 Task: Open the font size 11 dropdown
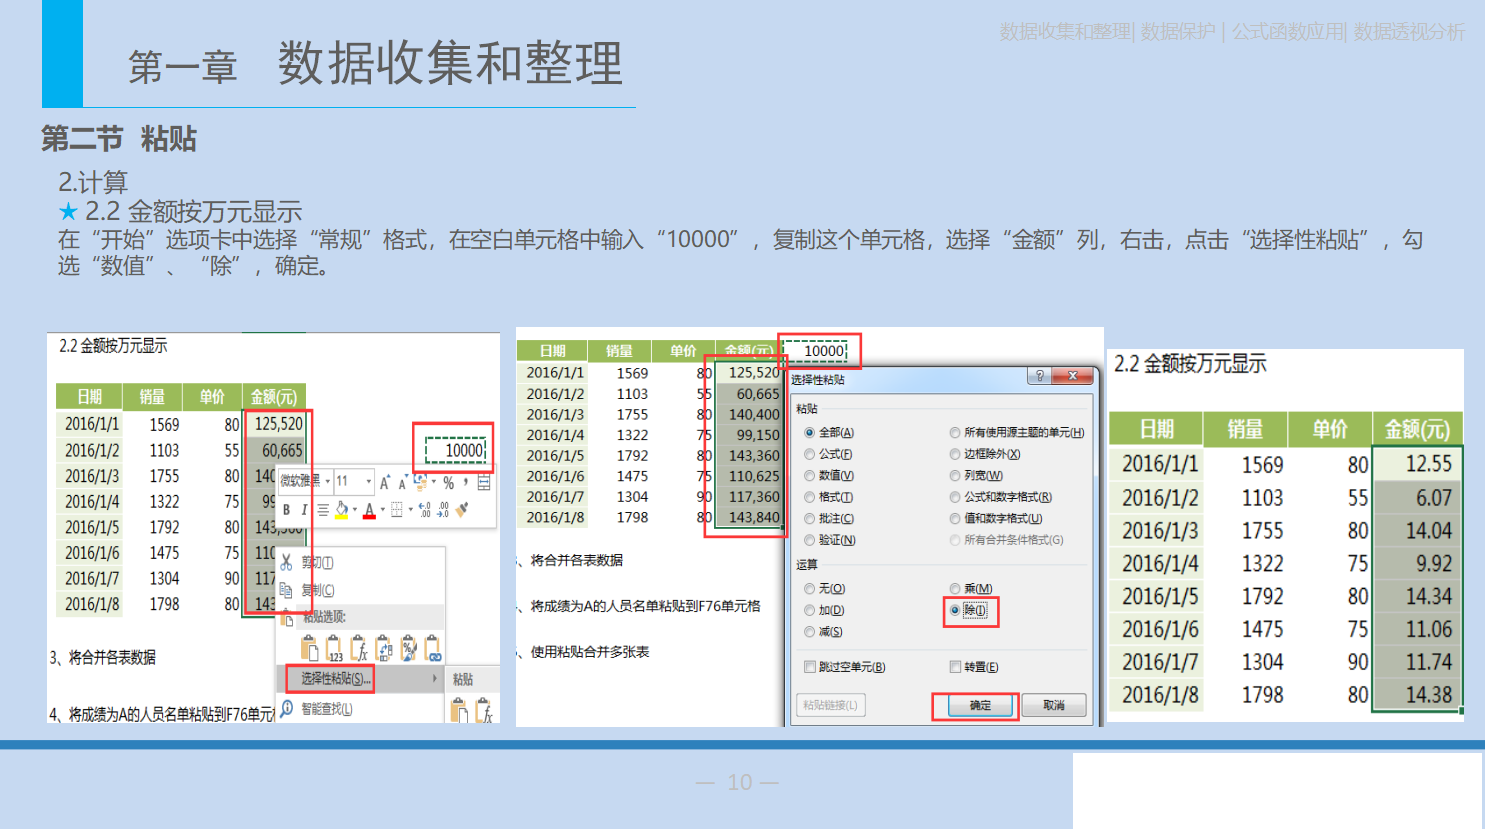point(368,482)
